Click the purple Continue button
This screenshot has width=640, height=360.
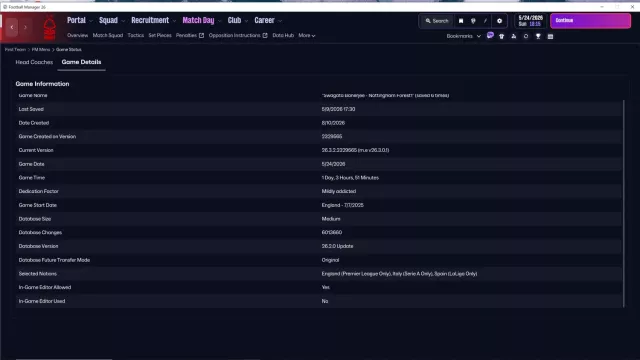pyautogui.click(x=590, y=20)
